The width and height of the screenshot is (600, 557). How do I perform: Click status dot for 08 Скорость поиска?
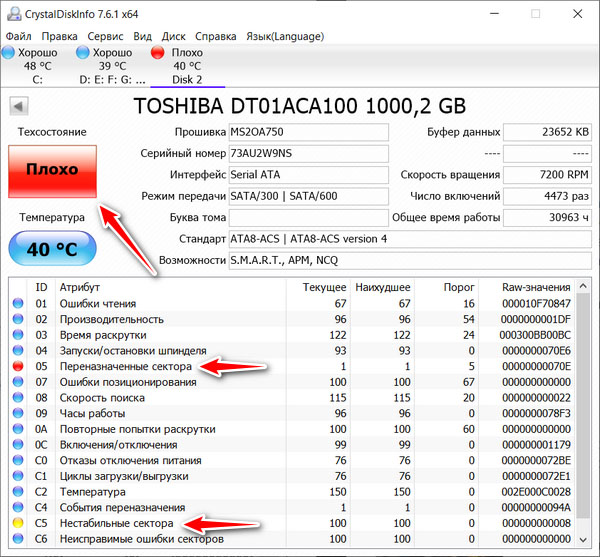(18, 397)
